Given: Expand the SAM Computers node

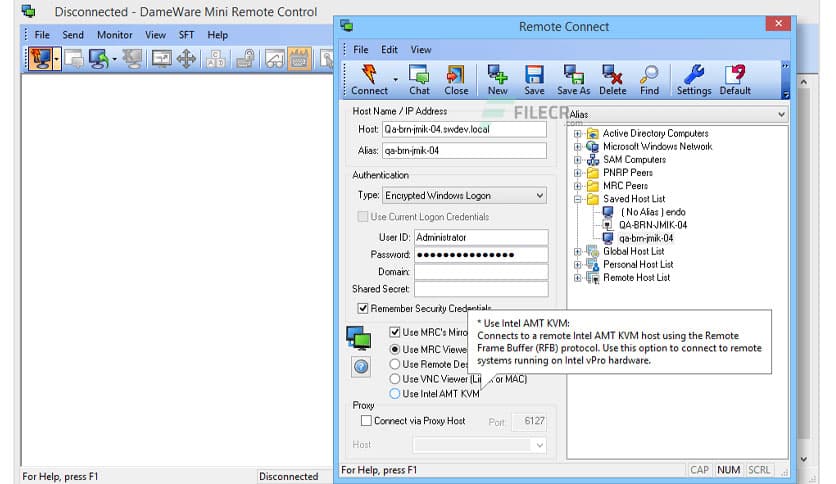Looking at the screenshot, I should (577, 159).
